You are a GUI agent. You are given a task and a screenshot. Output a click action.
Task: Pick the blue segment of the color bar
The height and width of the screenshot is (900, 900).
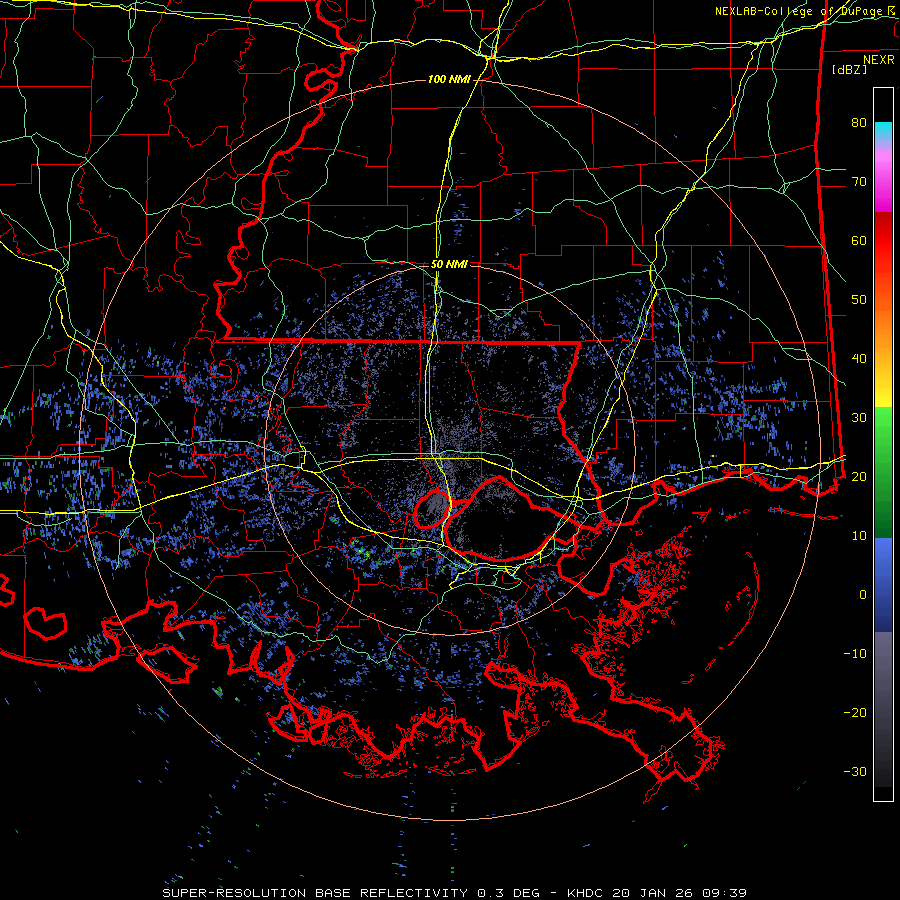(883, 585)
